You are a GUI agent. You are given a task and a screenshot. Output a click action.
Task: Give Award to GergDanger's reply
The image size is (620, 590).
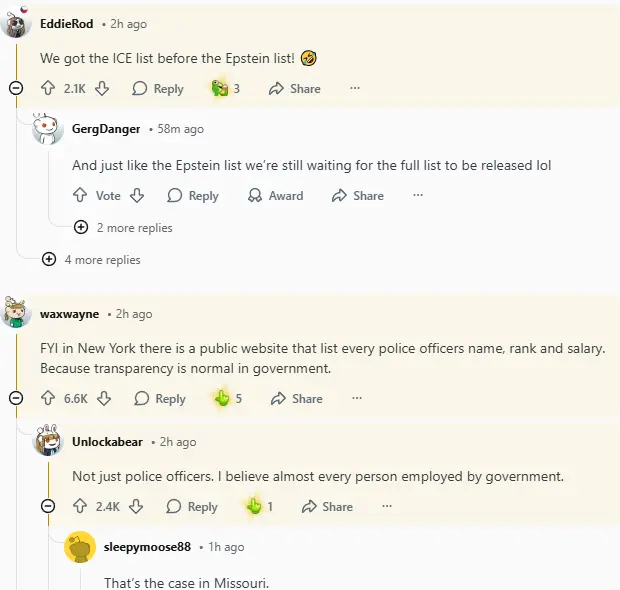pos(275,196)
